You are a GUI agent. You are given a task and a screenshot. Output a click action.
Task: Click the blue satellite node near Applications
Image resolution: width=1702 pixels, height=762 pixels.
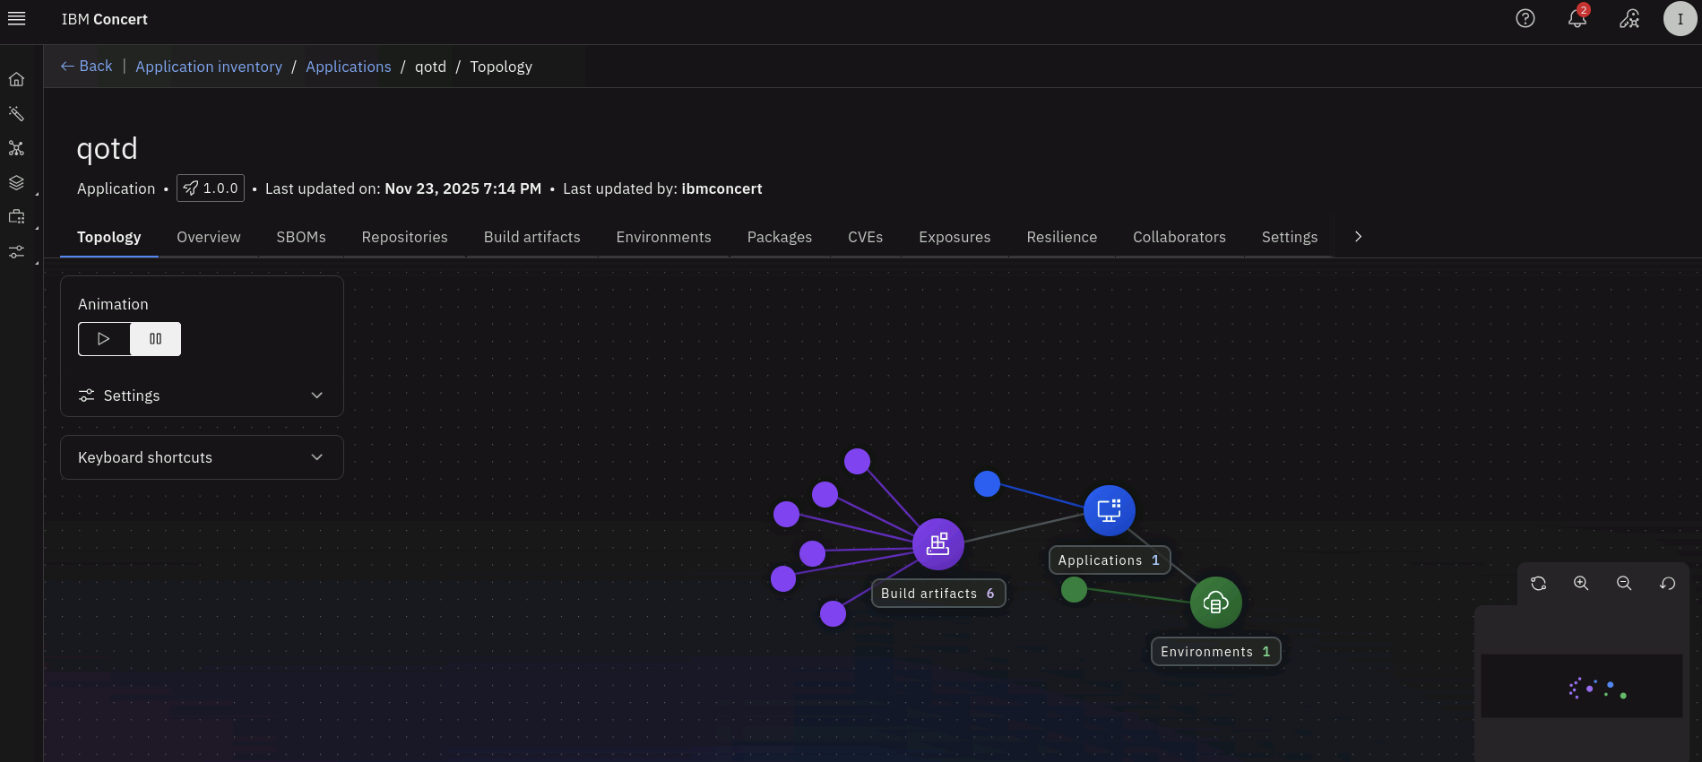987,484
